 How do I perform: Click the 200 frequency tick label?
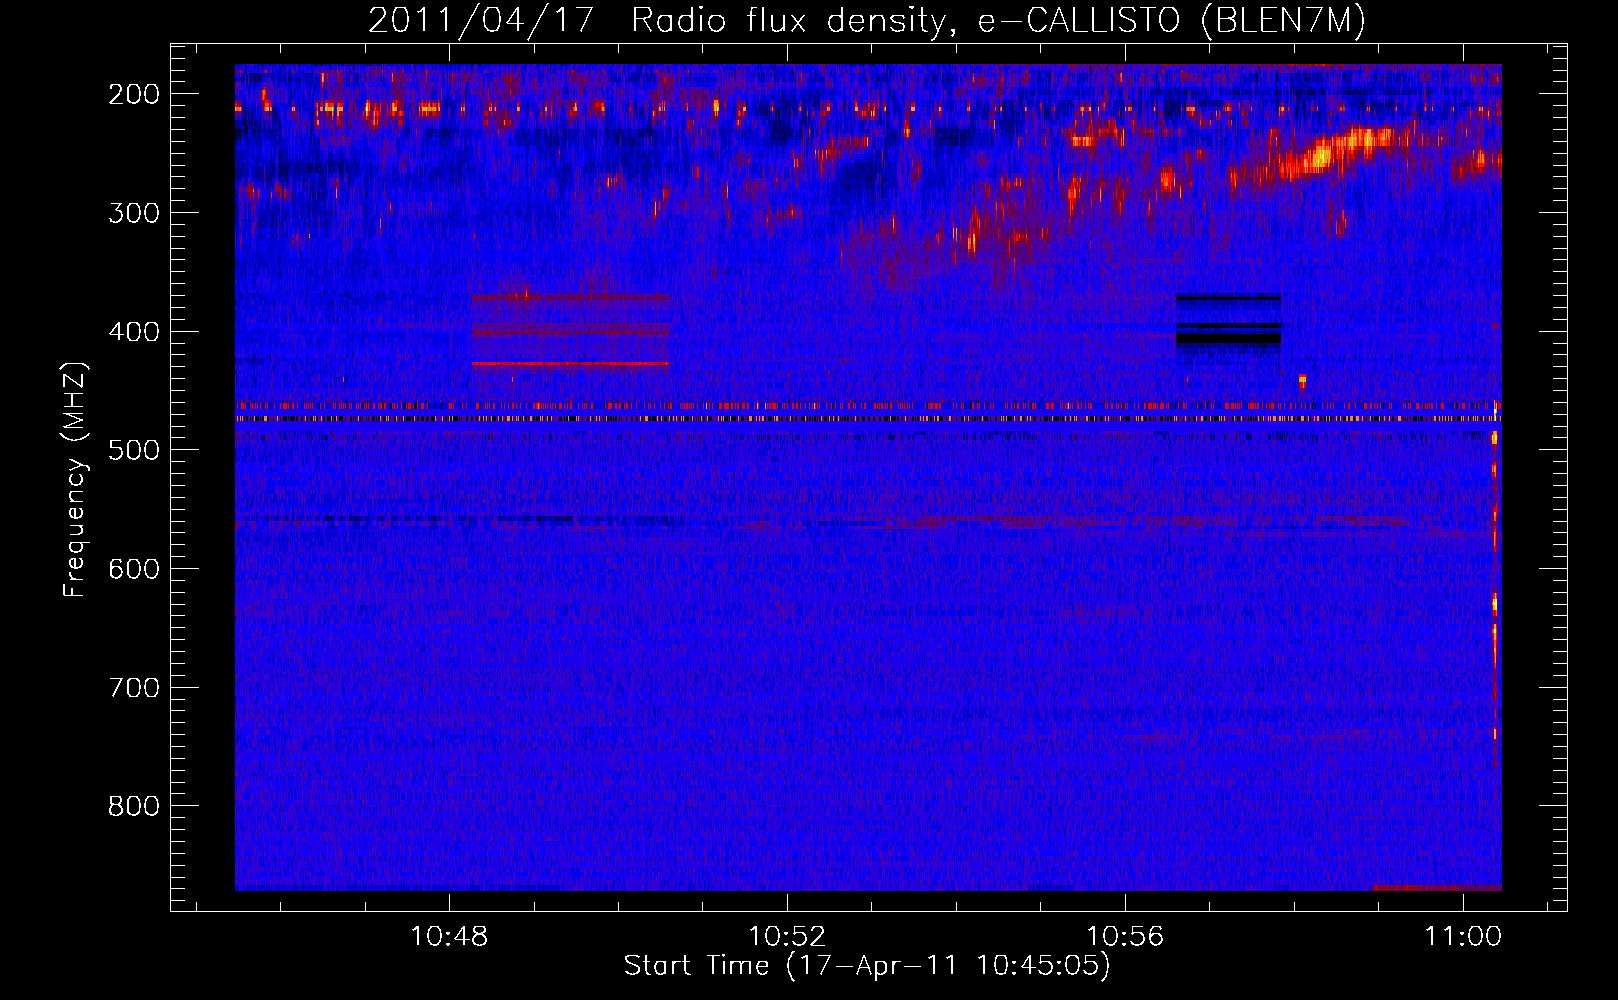click(133, 94)
